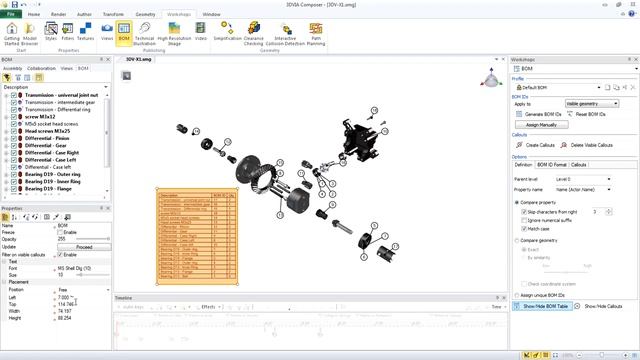
Task: Open the High Resolution Image workshop
Action: 174,34
